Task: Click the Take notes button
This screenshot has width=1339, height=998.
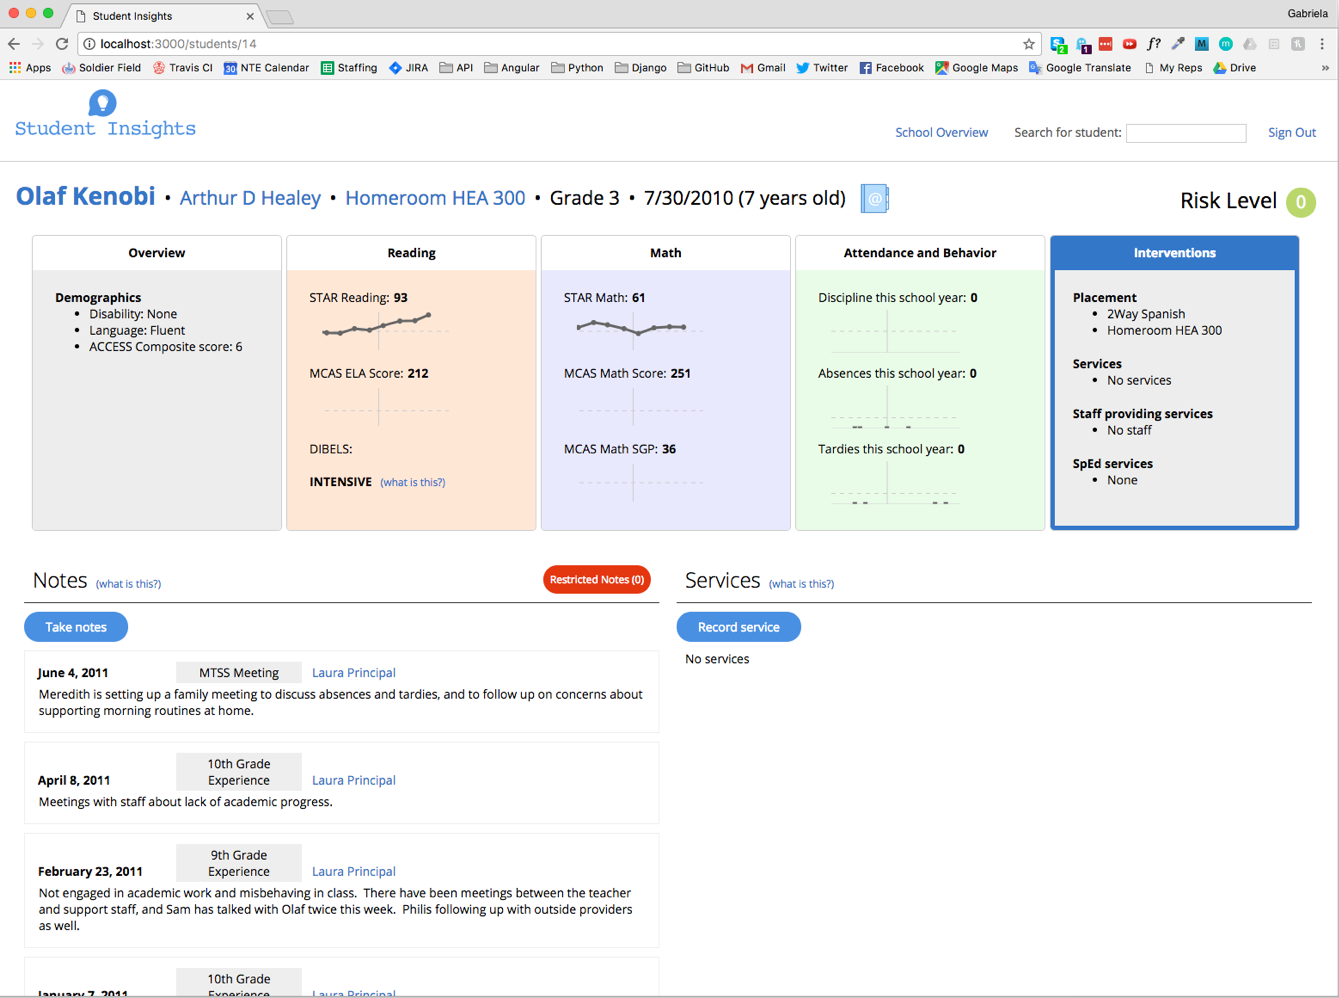Action: [75, 626]
